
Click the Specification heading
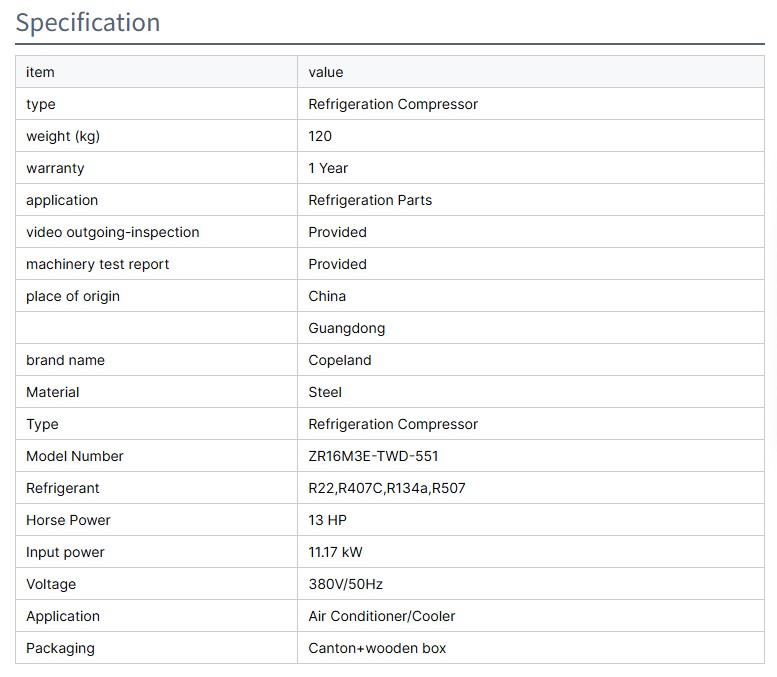point(88,23)
